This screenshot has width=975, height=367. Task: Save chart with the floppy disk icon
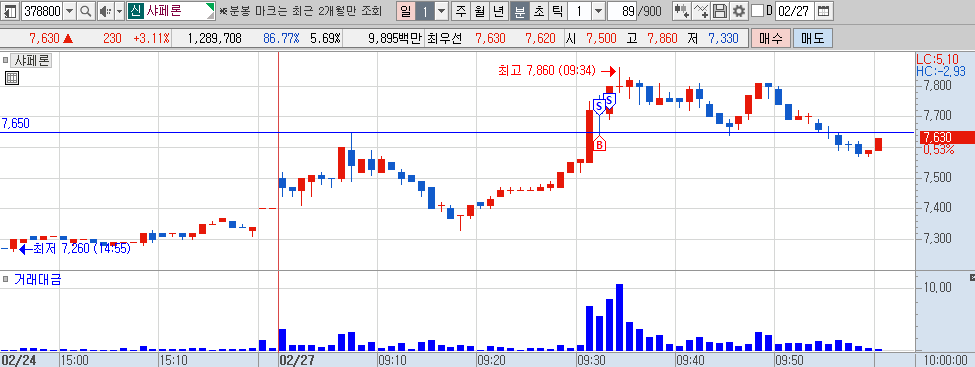point(719,11)
